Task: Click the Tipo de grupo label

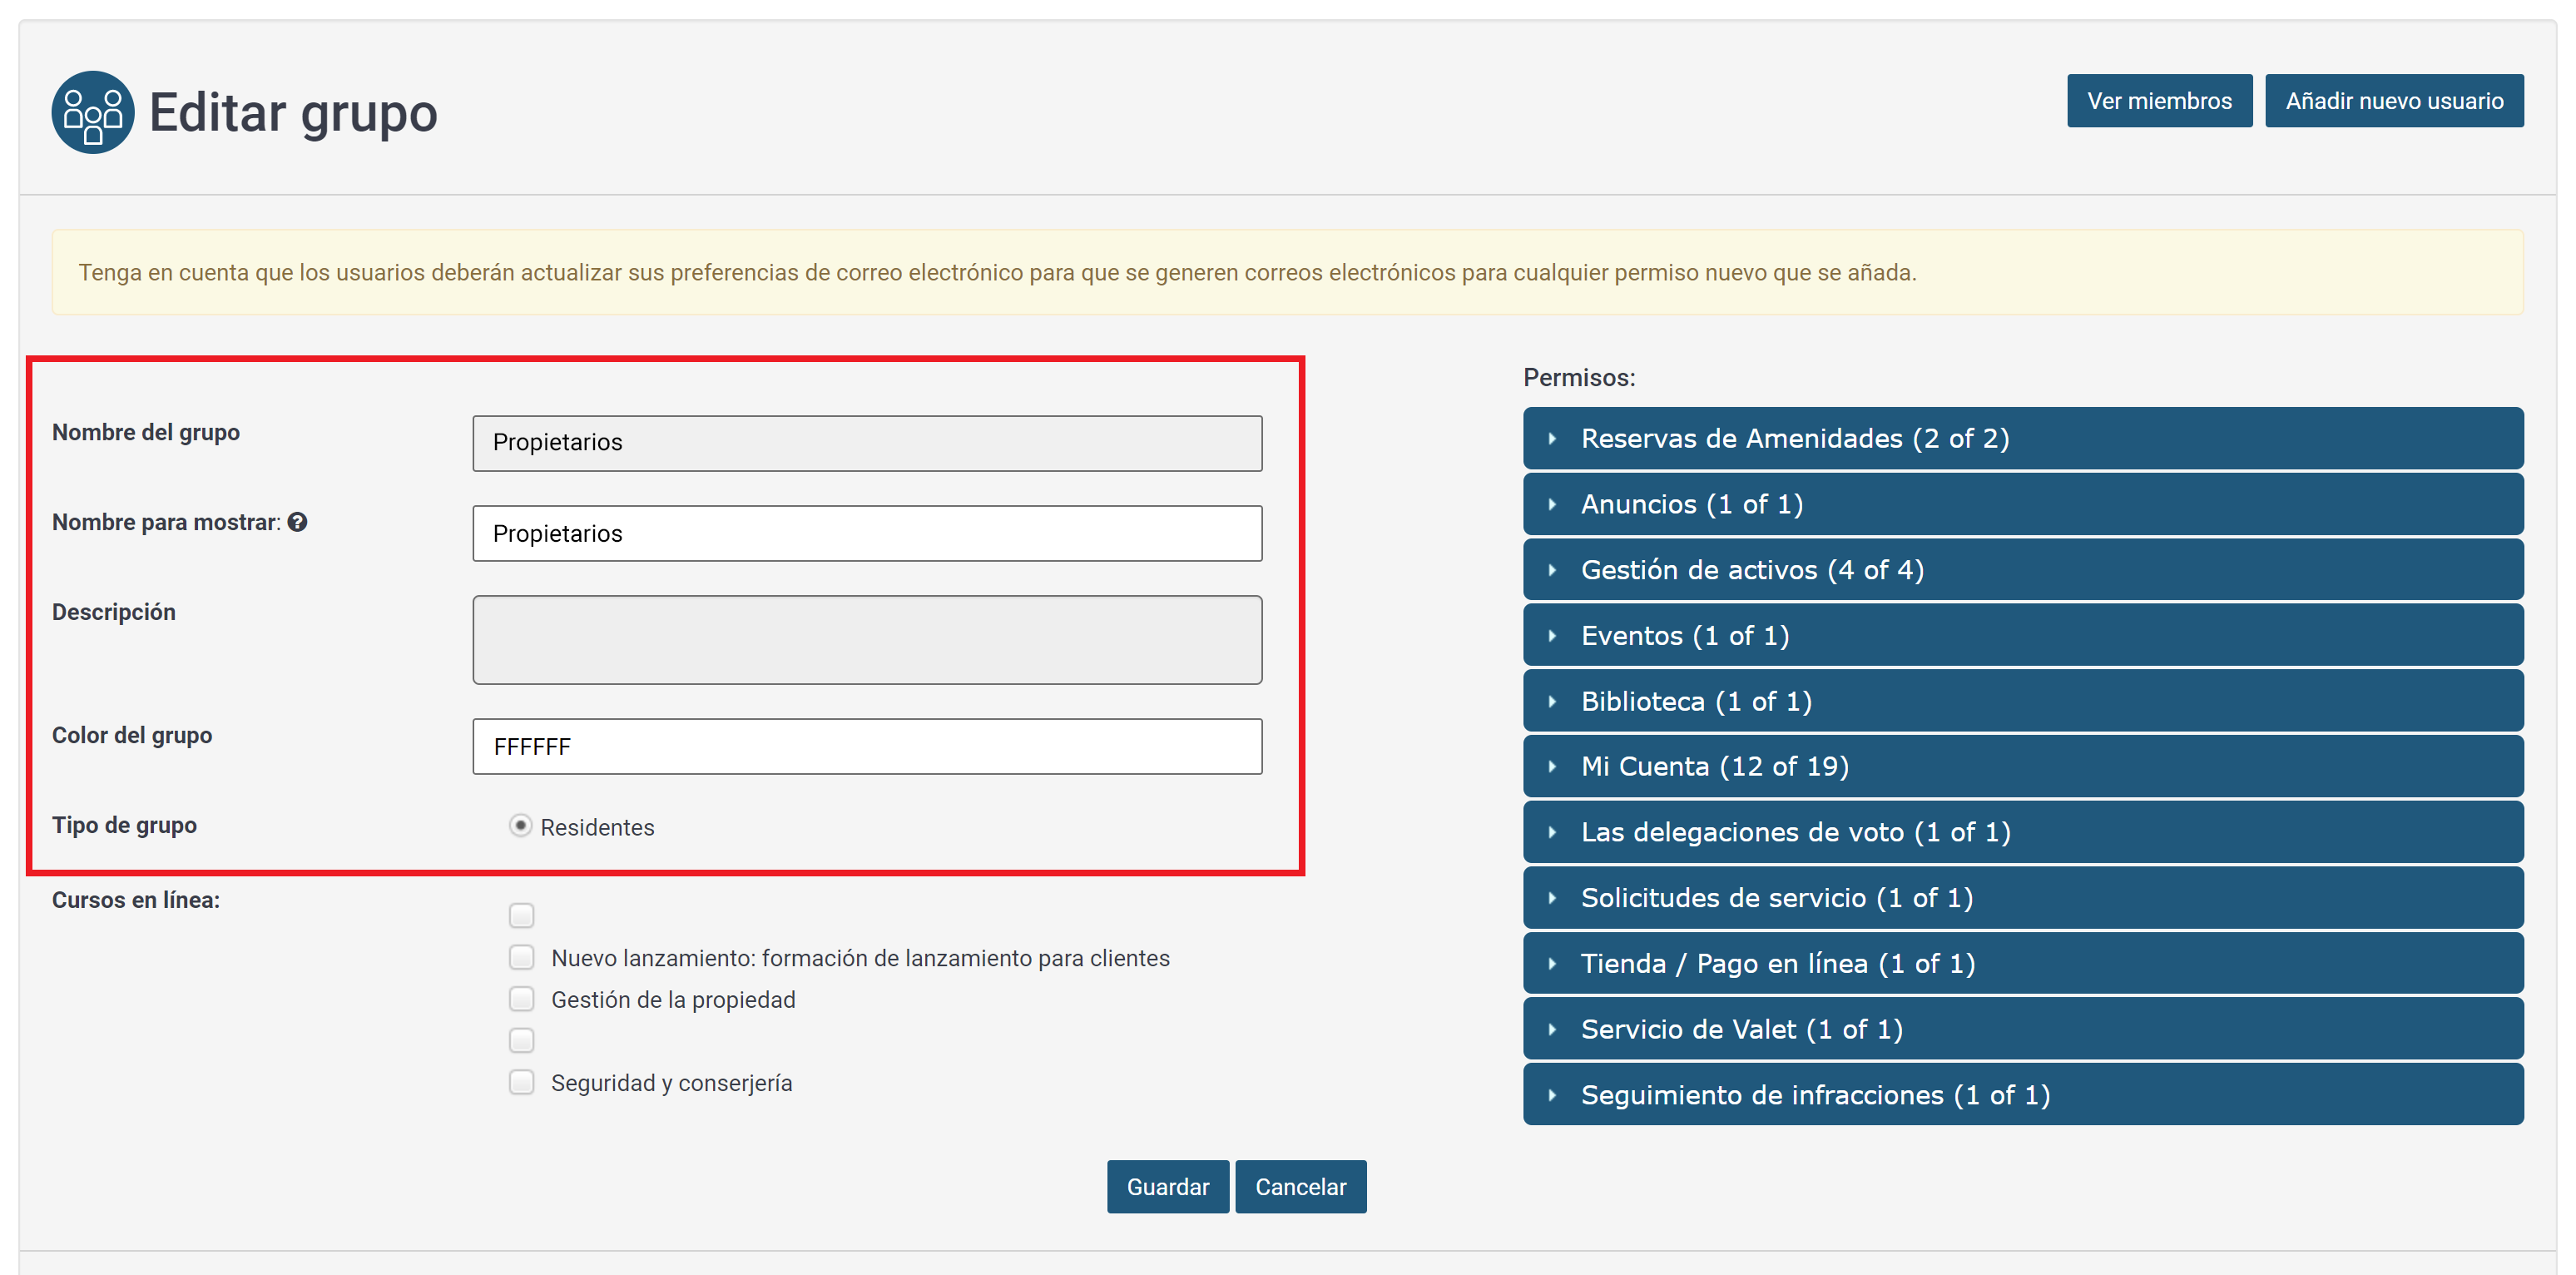Action: (124, 826)
